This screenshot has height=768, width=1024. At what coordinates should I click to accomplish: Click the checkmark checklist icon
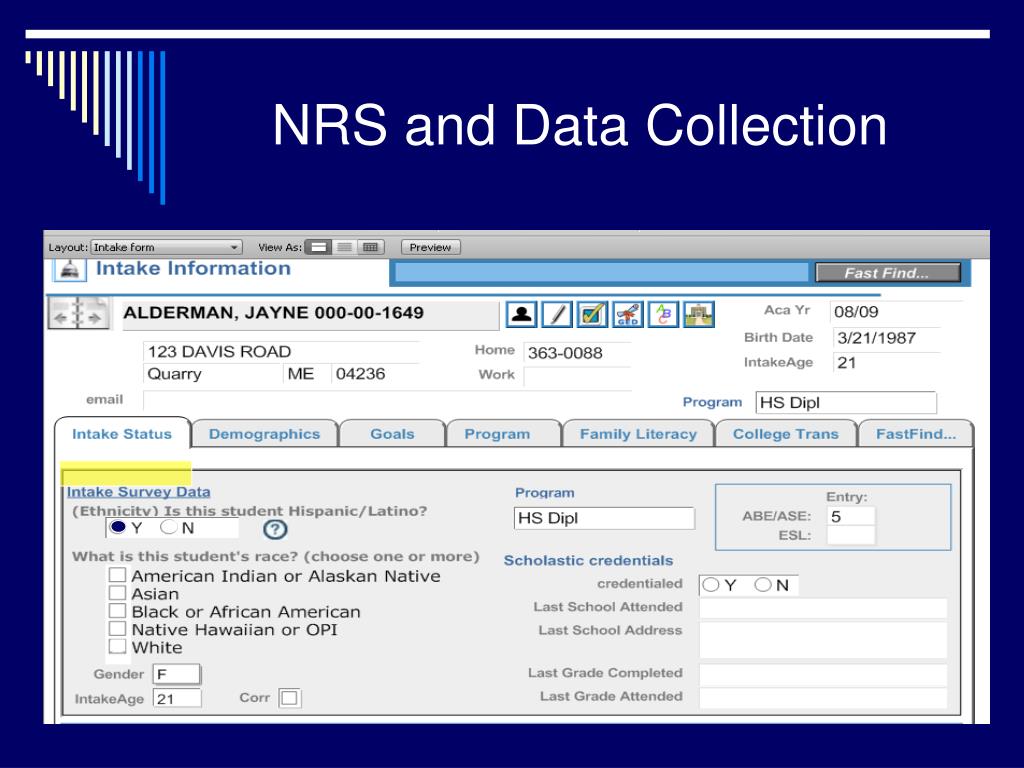[x=592, y=314]
